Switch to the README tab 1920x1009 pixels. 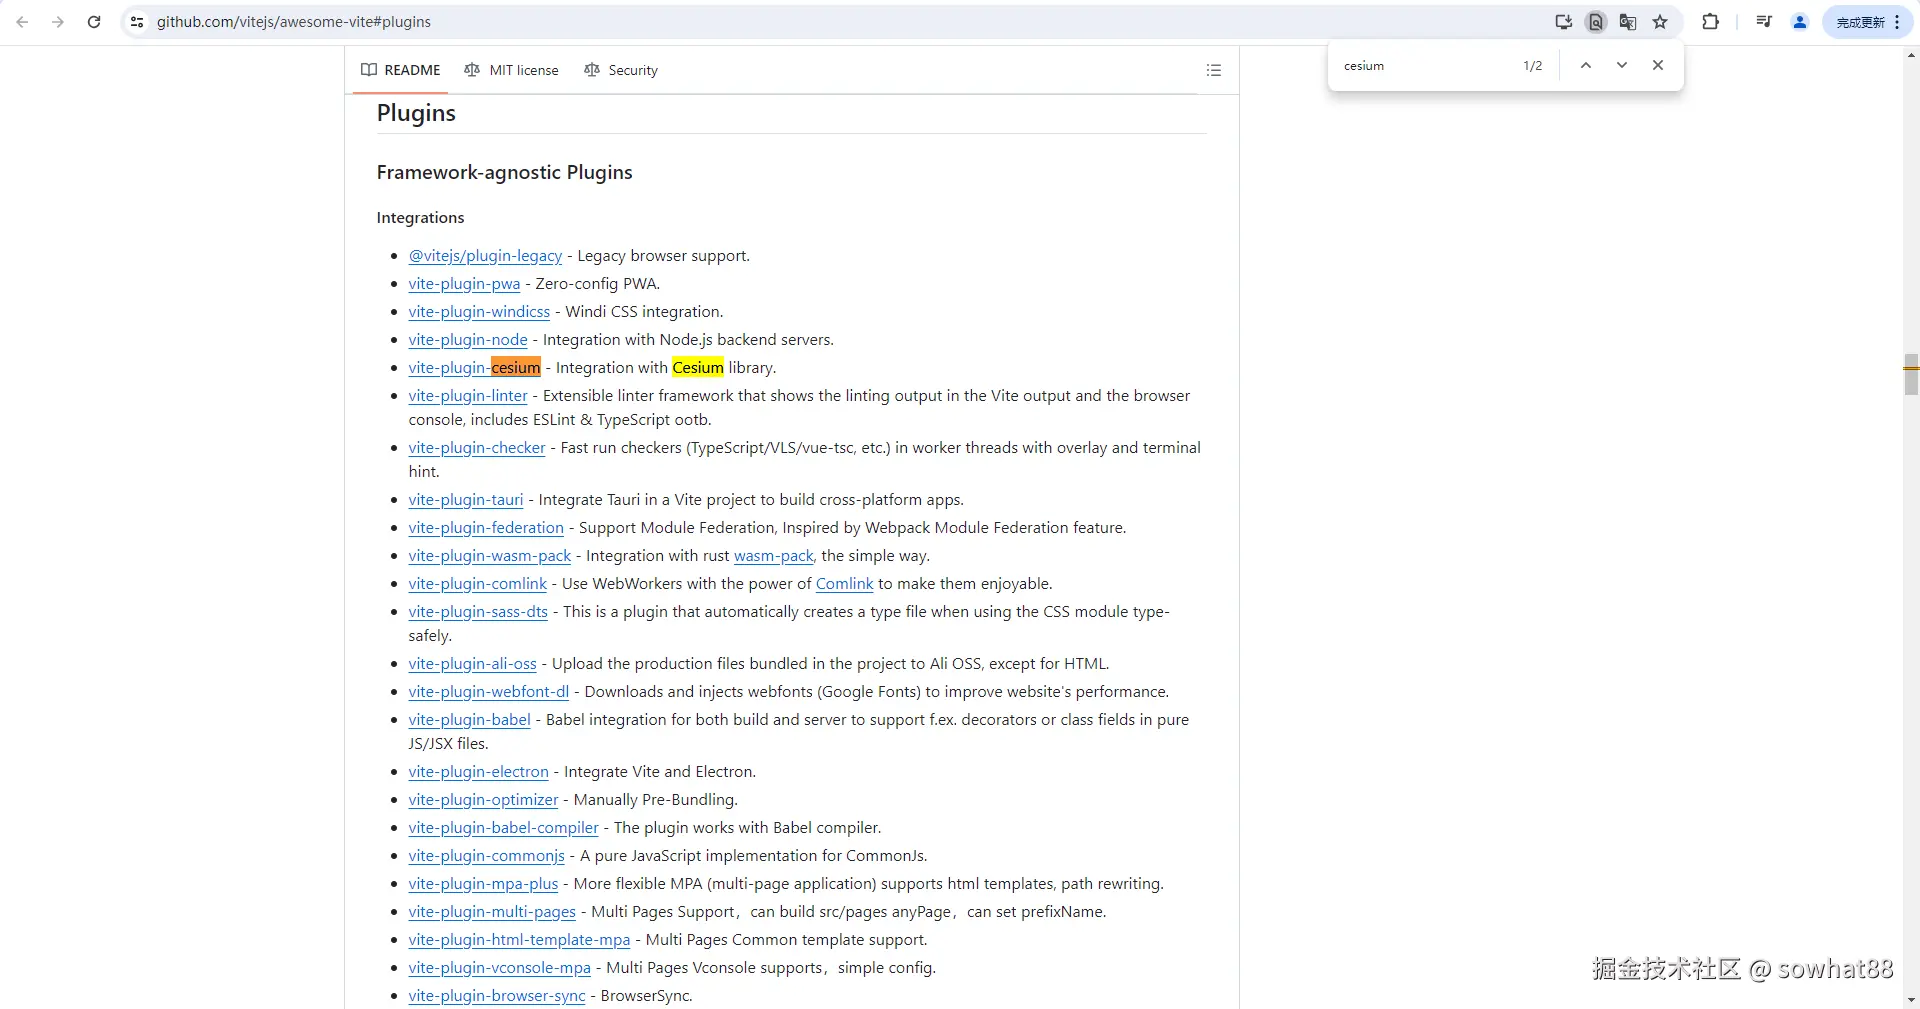pos(400,70)
